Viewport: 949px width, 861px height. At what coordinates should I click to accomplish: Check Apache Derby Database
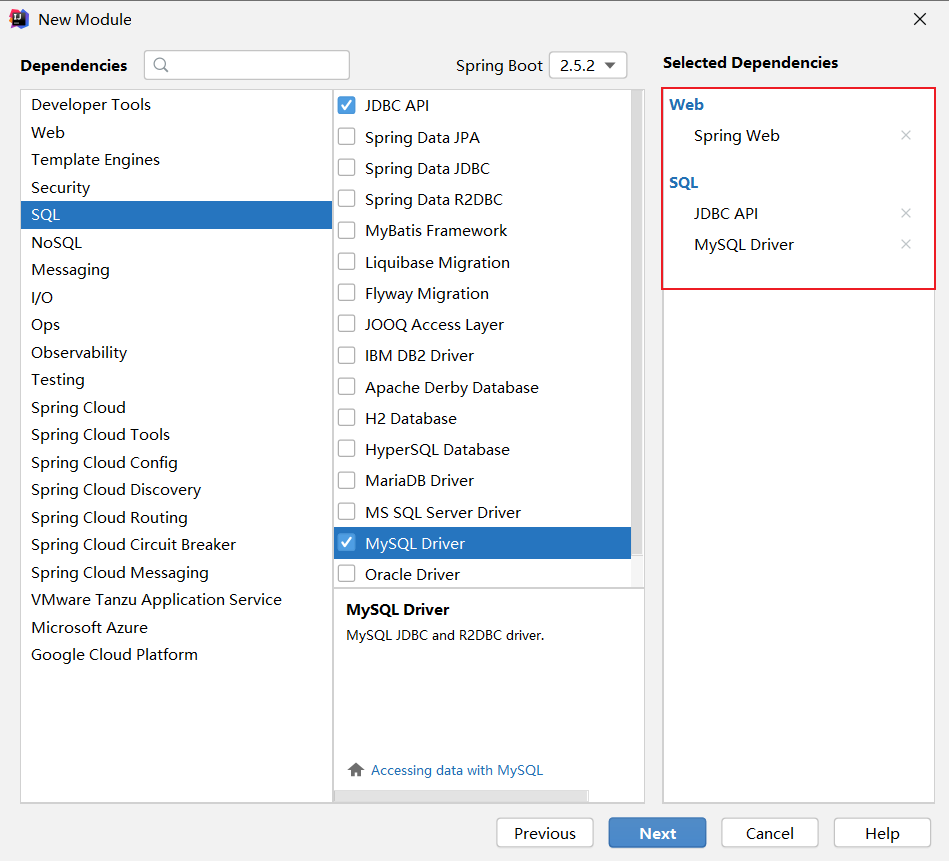347,387
